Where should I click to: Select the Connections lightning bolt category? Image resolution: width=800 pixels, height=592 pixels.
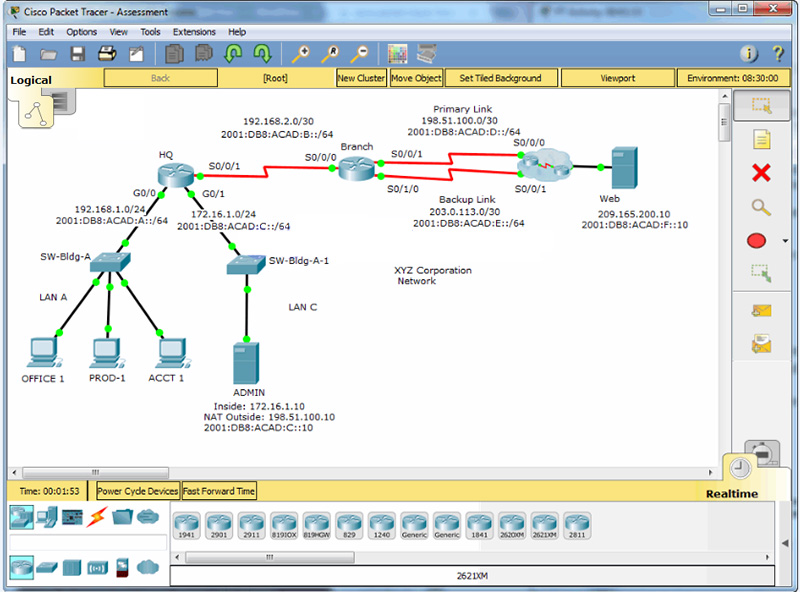(97, 517)
